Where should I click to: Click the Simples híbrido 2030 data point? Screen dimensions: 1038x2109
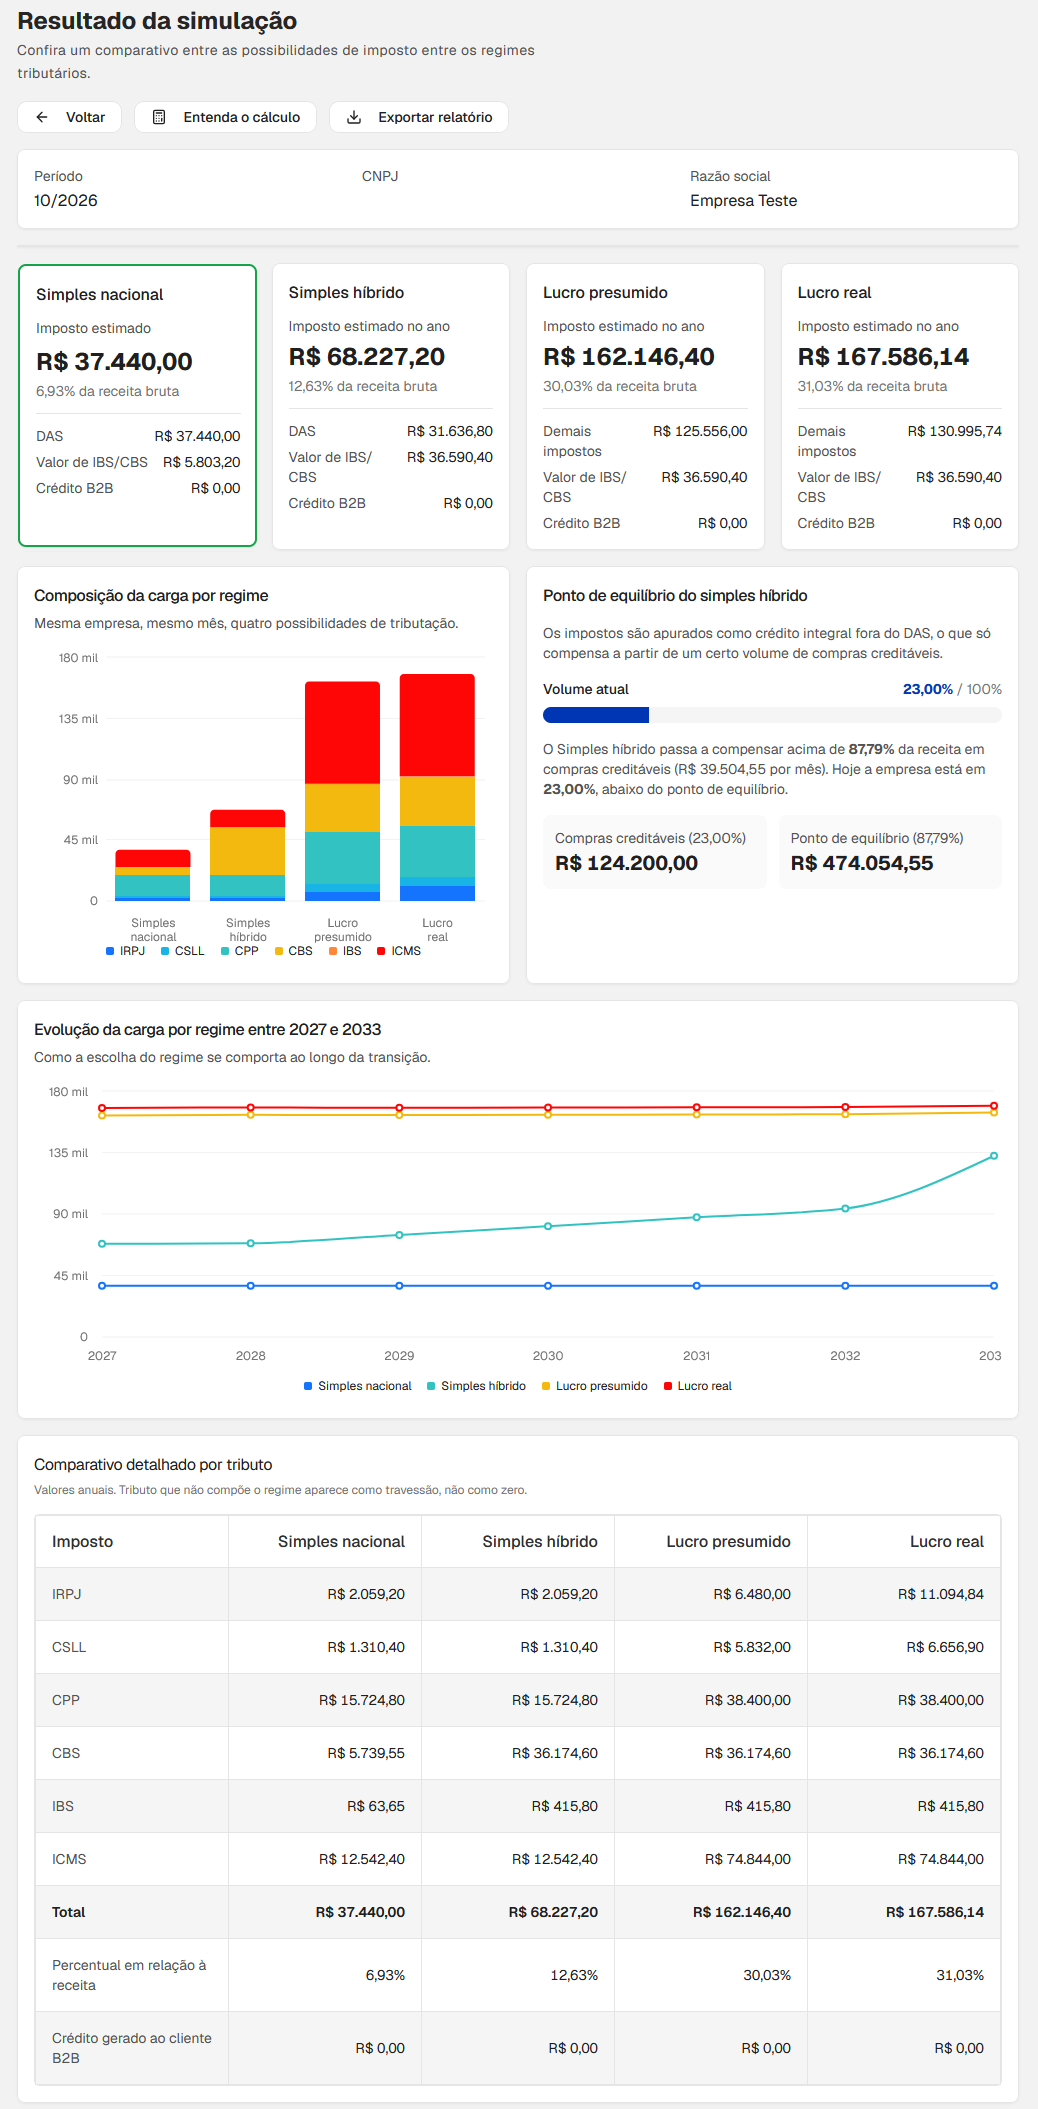[548, 1226]
